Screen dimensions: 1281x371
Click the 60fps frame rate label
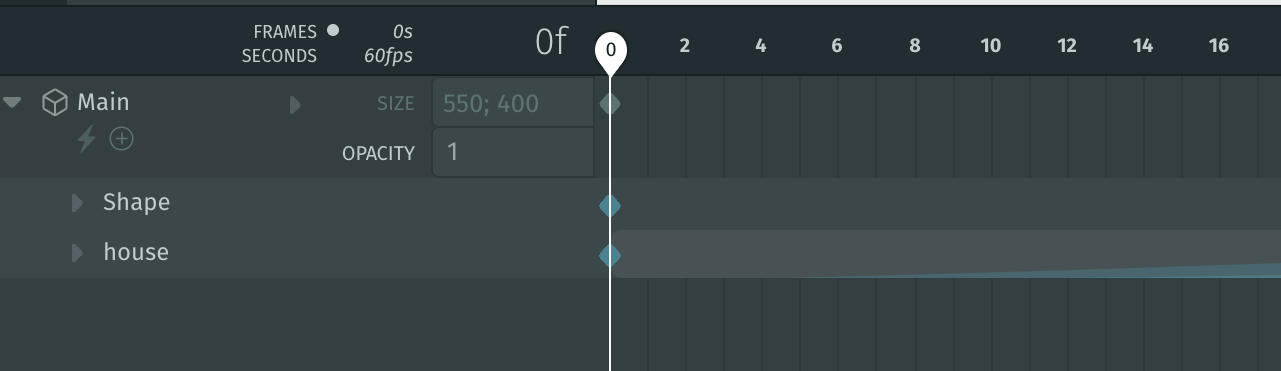pyautogui.click(x=388, y=56)
